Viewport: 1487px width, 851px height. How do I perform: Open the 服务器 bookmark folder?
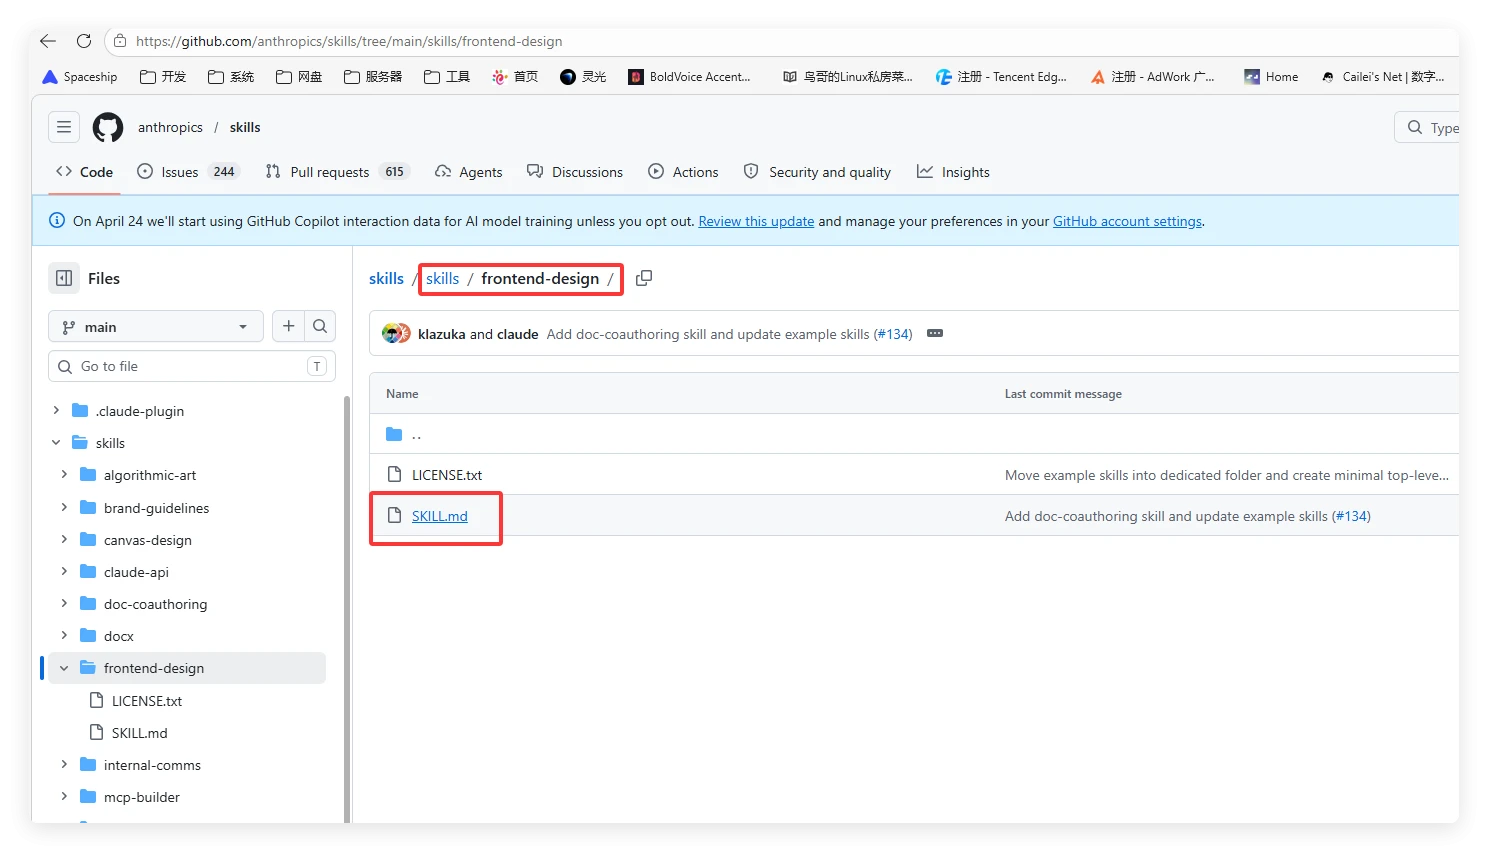pyautogui.click(x=373, y=77)
